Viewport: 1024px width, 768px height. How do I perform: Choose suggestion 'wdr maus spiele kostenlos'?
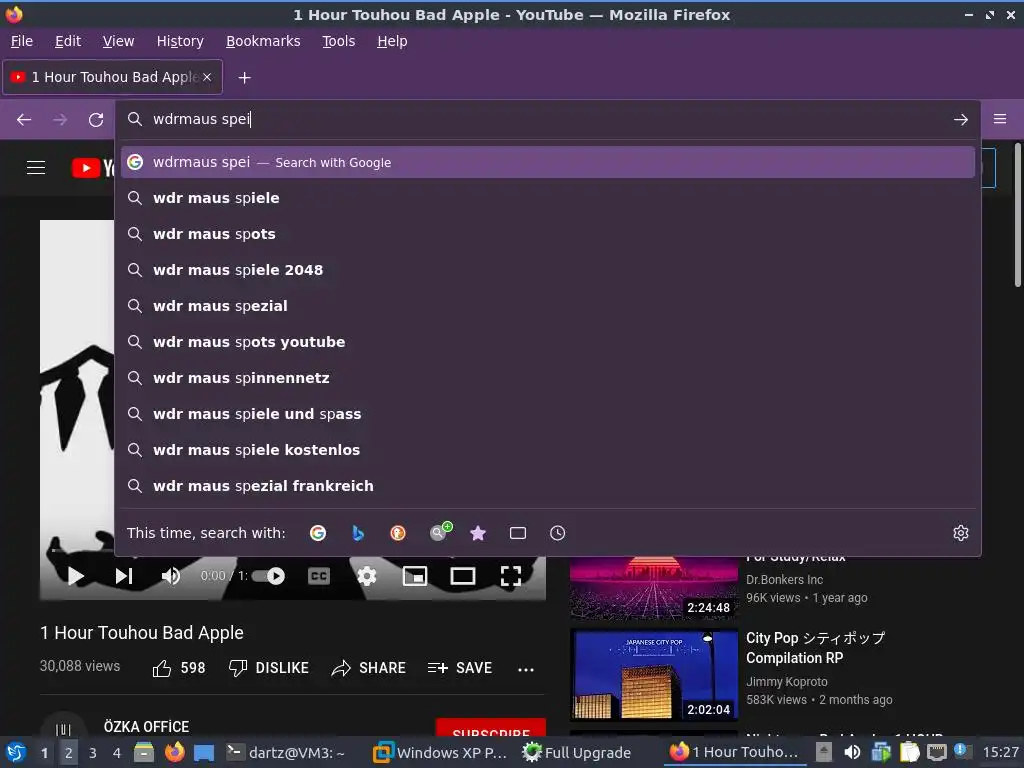point(548,449)
